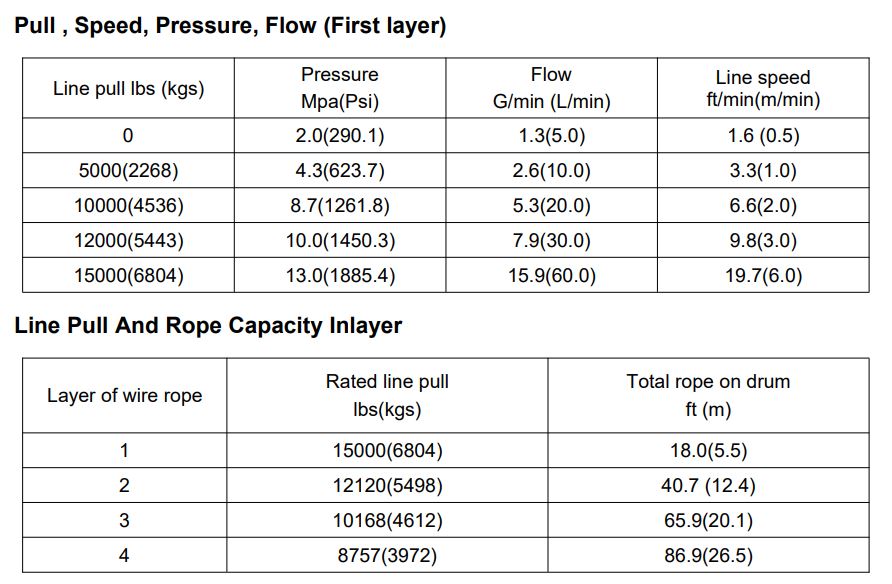Click the 'Pull, Speed, Pressure, Flow (First layer)' heading
This screenshot has width=892, height=584.
tap(230, 27)
